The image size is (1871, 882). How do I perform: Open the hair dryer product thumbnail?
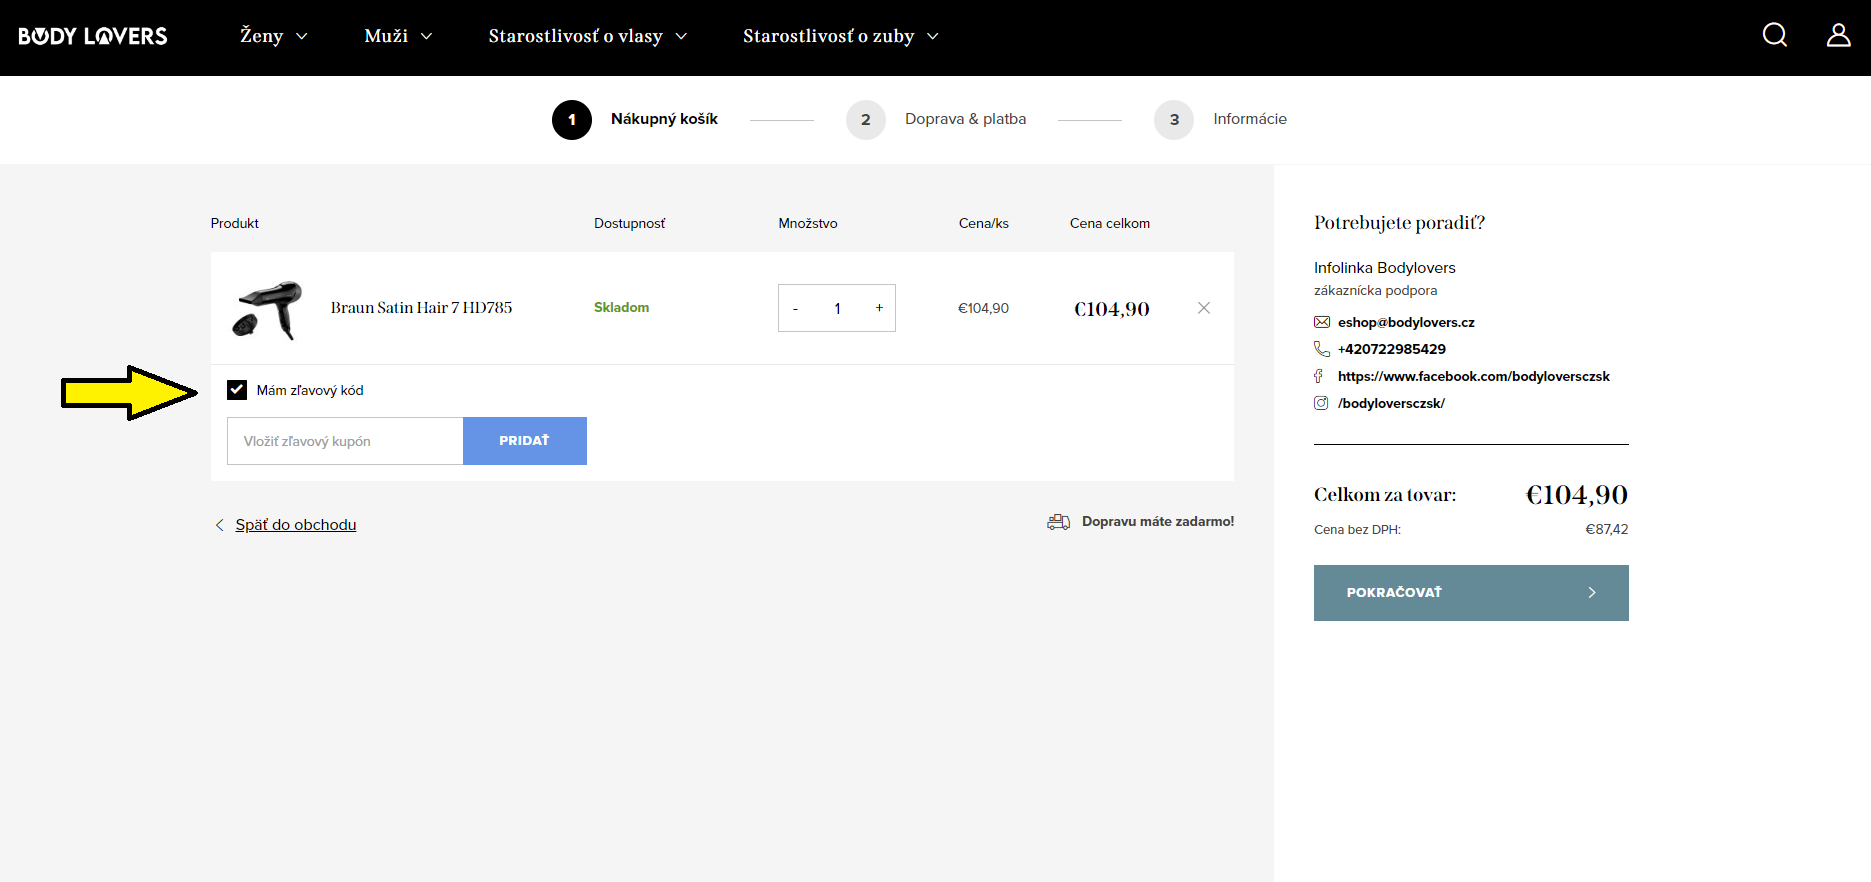pos(267,310)
